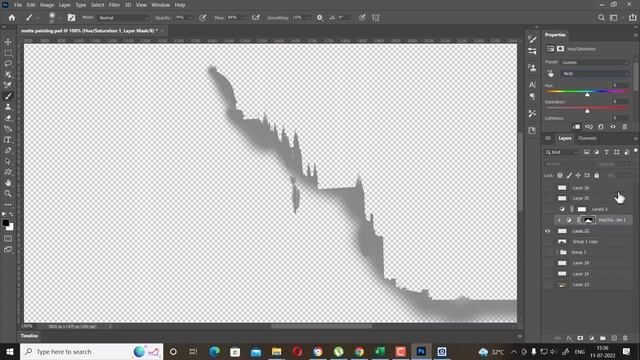The width and height of the screenshot is (640, 360).
Task: Open Smoothing value dropdown
Action: click(308, 18)
